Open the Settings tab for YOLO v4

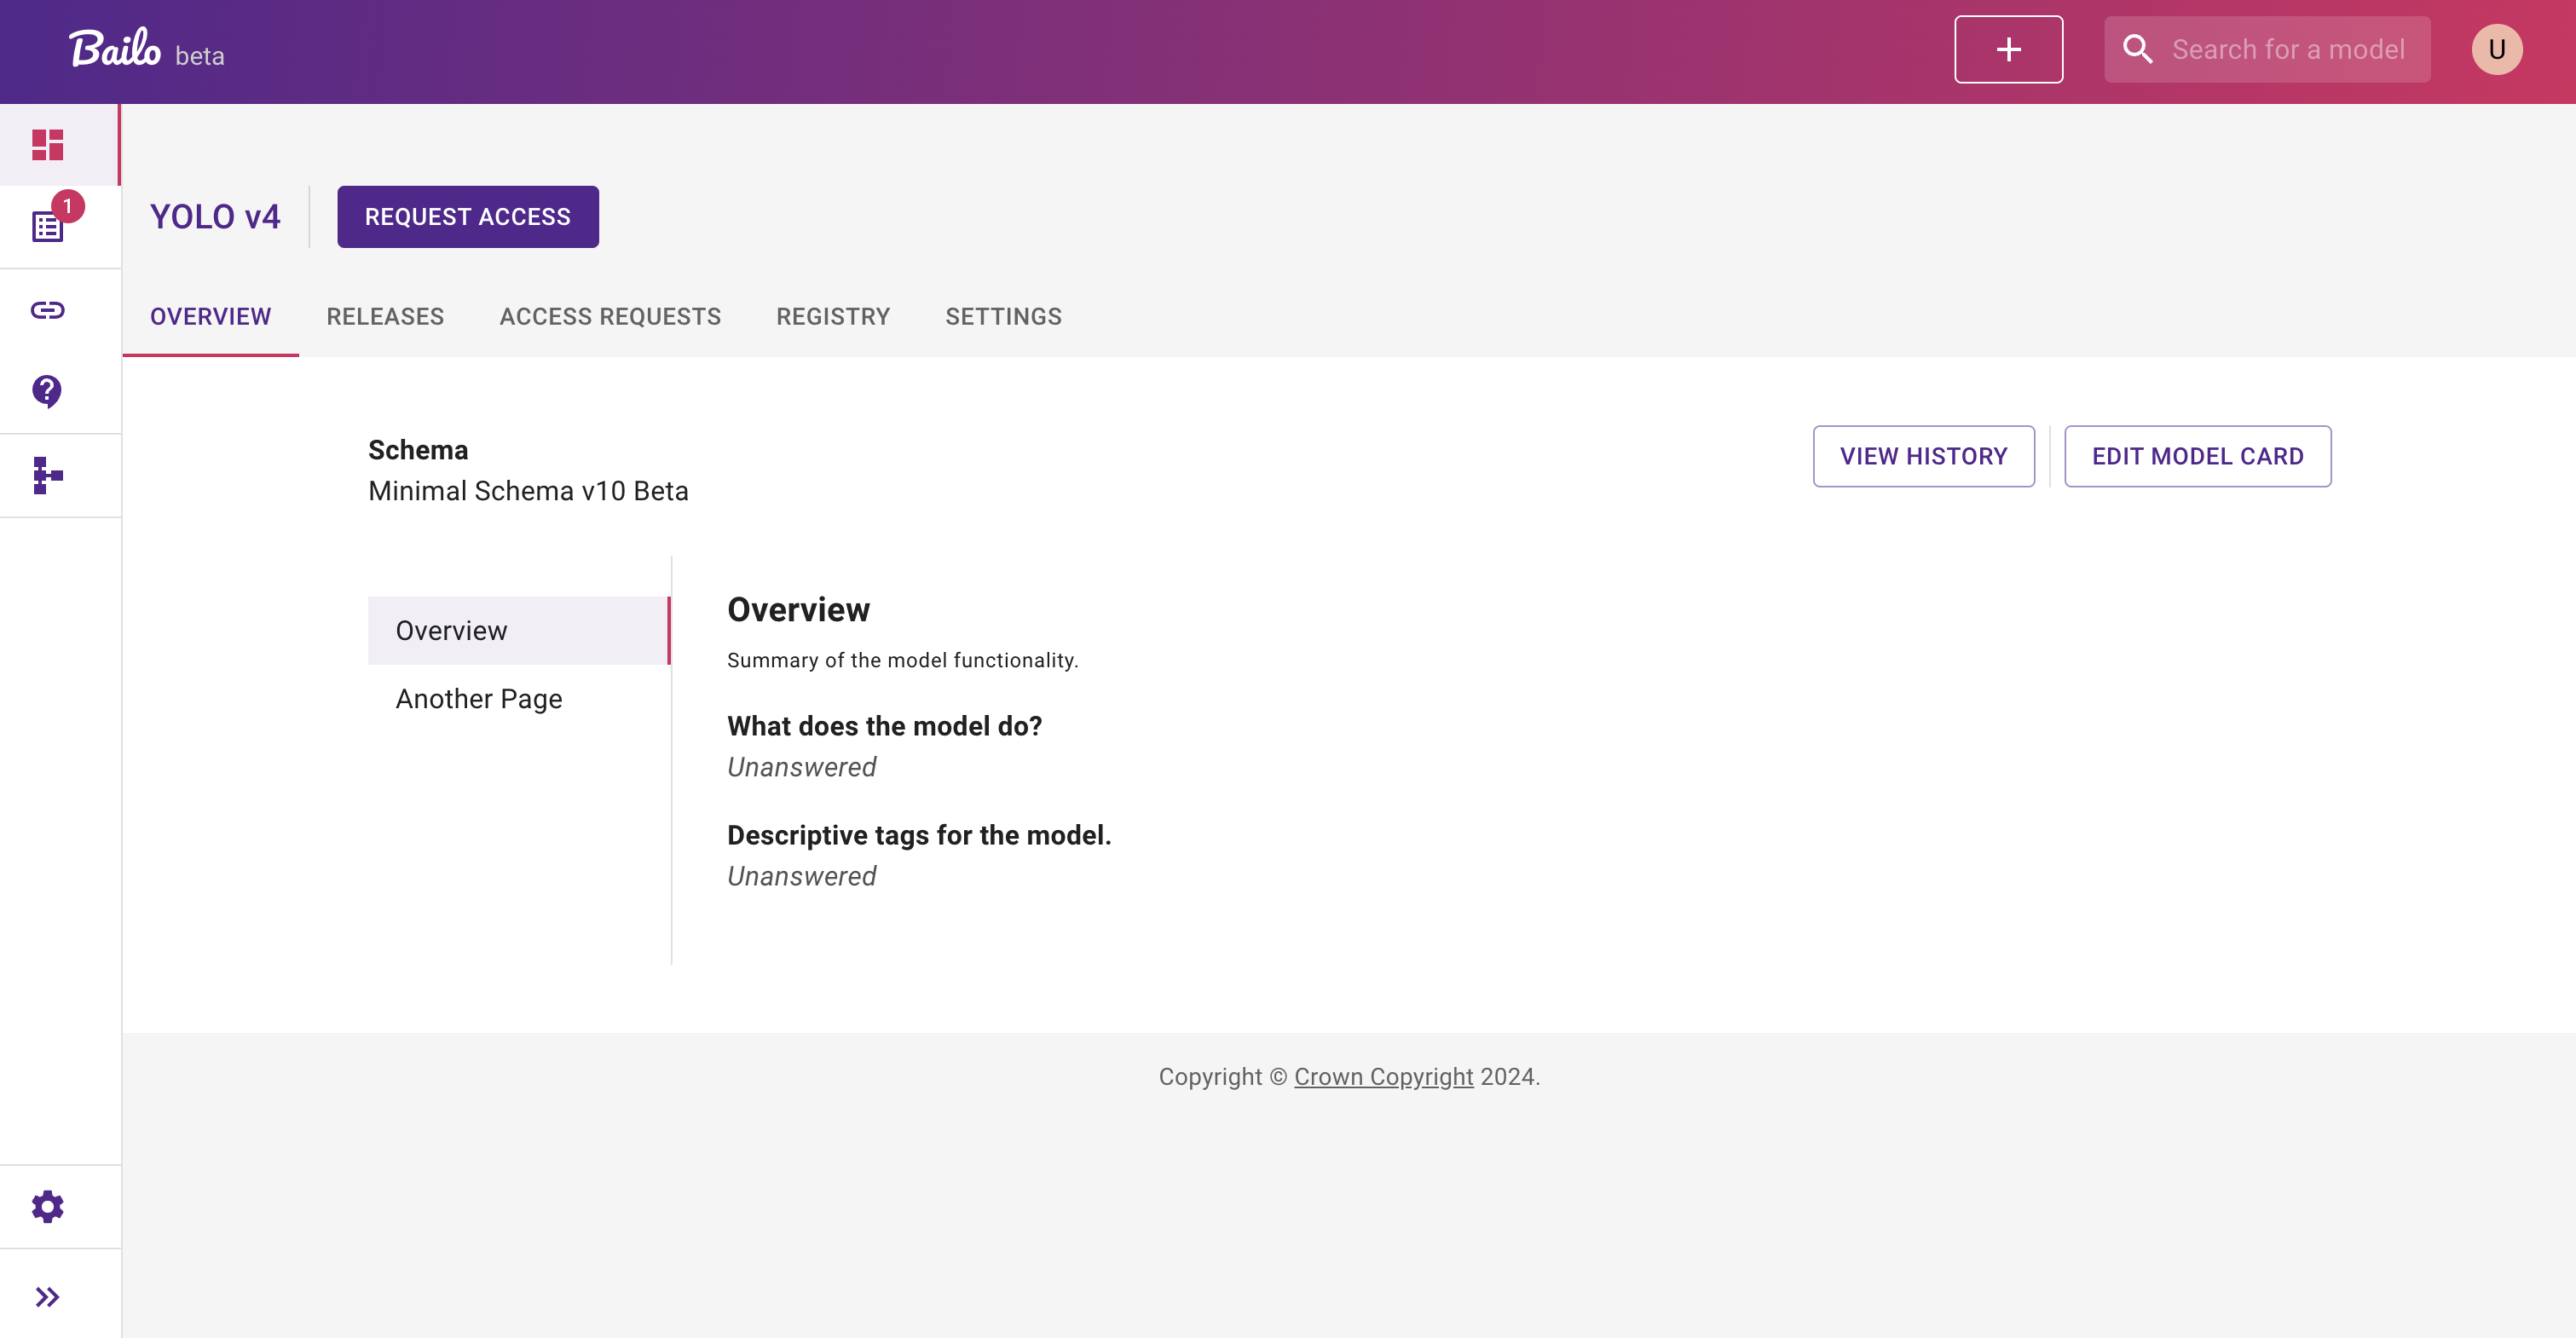(x=1003, y=316)
